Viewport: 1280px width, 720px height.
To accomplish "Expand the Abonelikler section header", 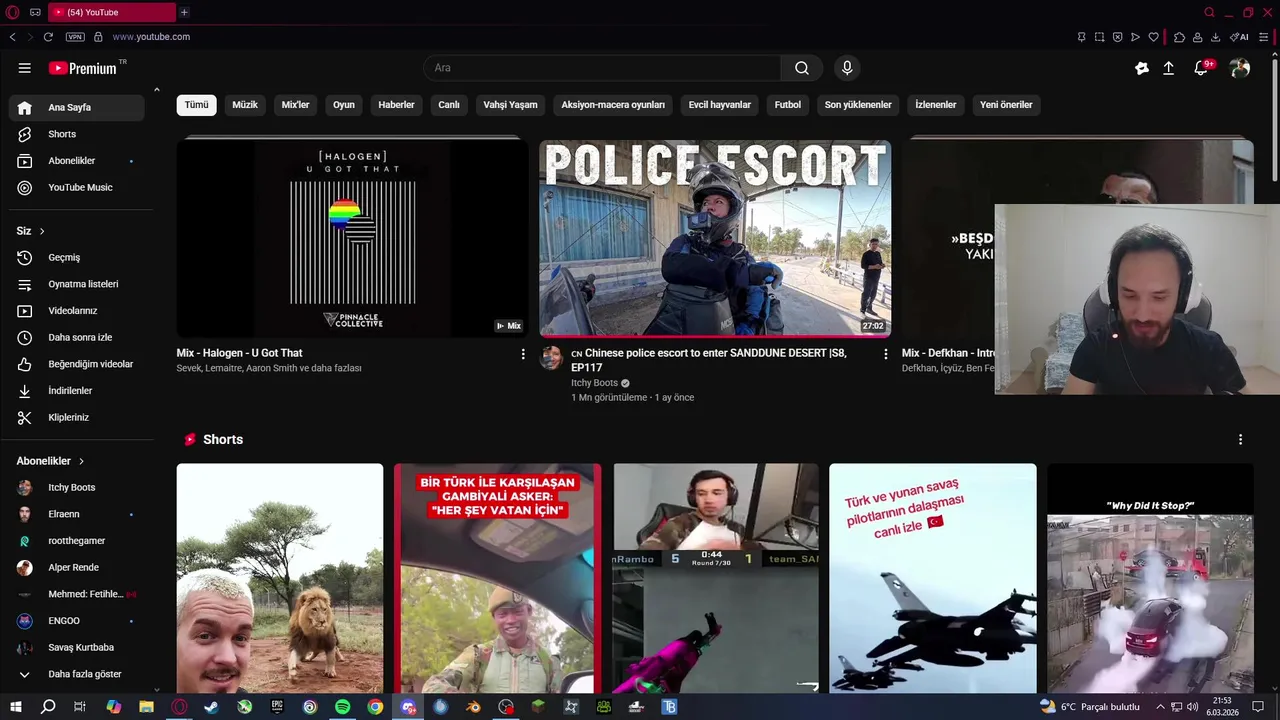I will (x=51, y=461).
